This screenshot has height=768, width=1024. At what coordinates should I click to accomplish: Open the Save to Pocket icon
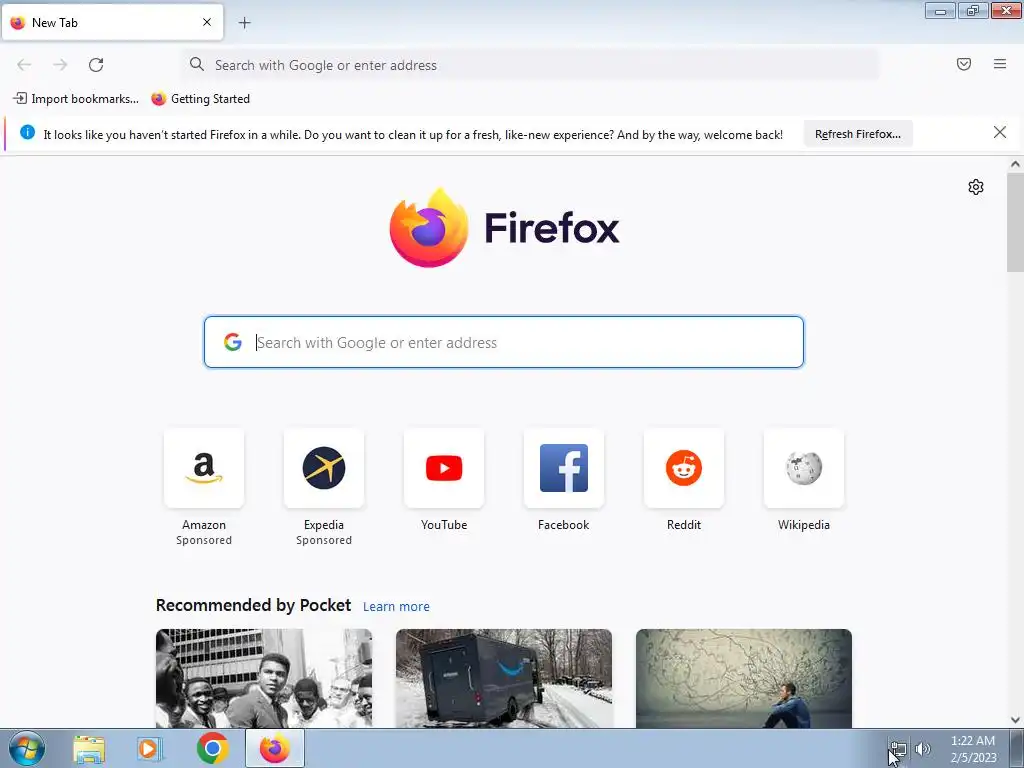963,64
